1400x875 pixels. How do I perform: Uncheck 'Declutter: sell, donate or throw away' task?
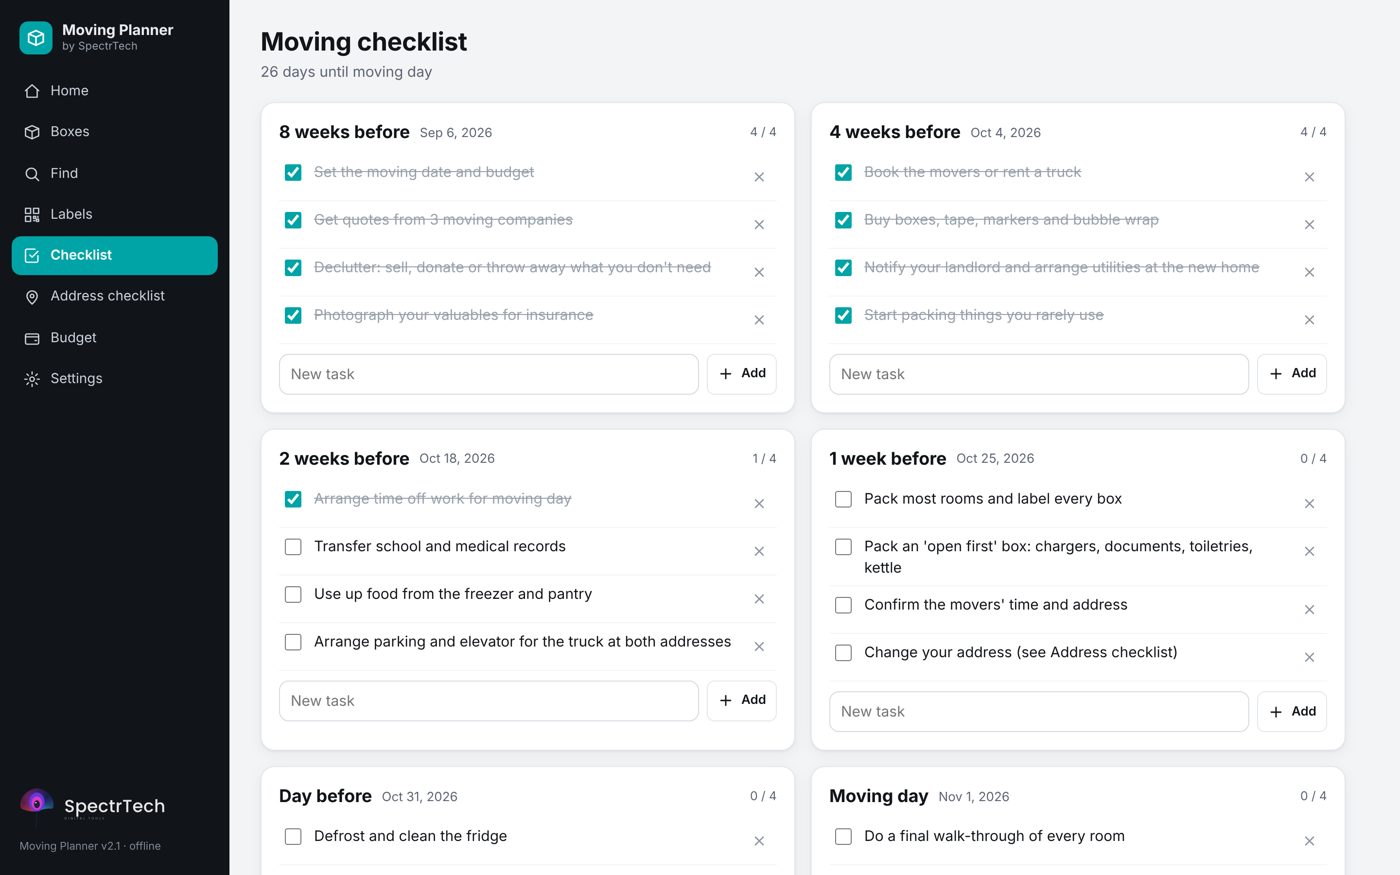tap(293, 268)
